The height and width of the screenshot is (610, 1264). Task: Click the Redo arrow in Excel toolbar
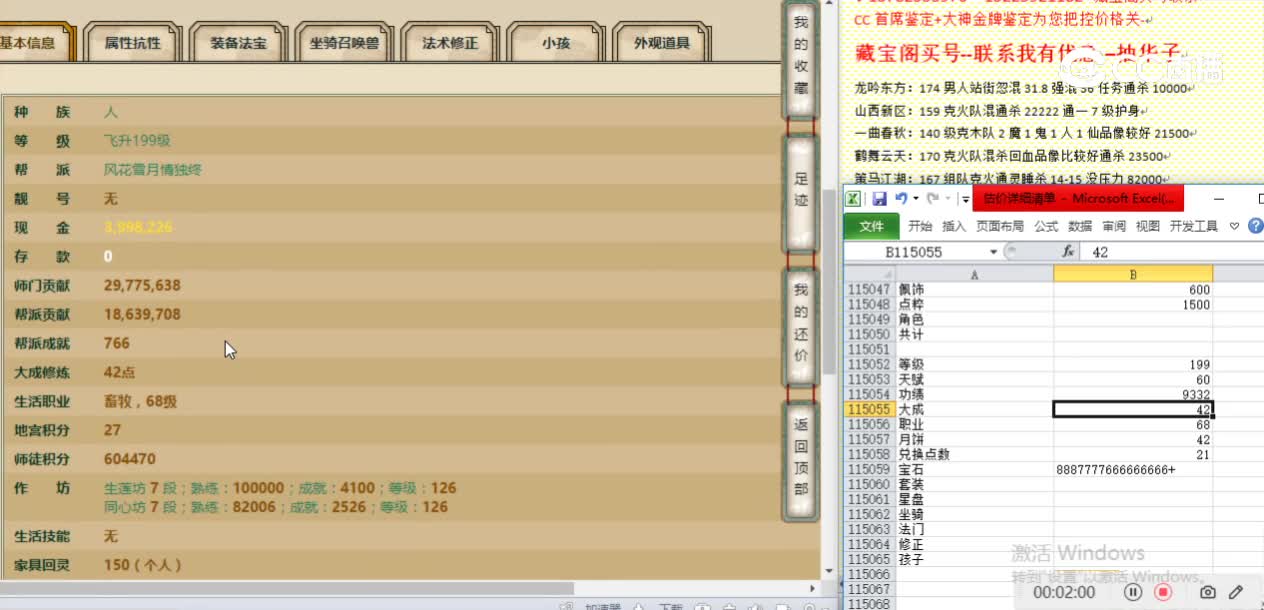[x=932, y=198]
